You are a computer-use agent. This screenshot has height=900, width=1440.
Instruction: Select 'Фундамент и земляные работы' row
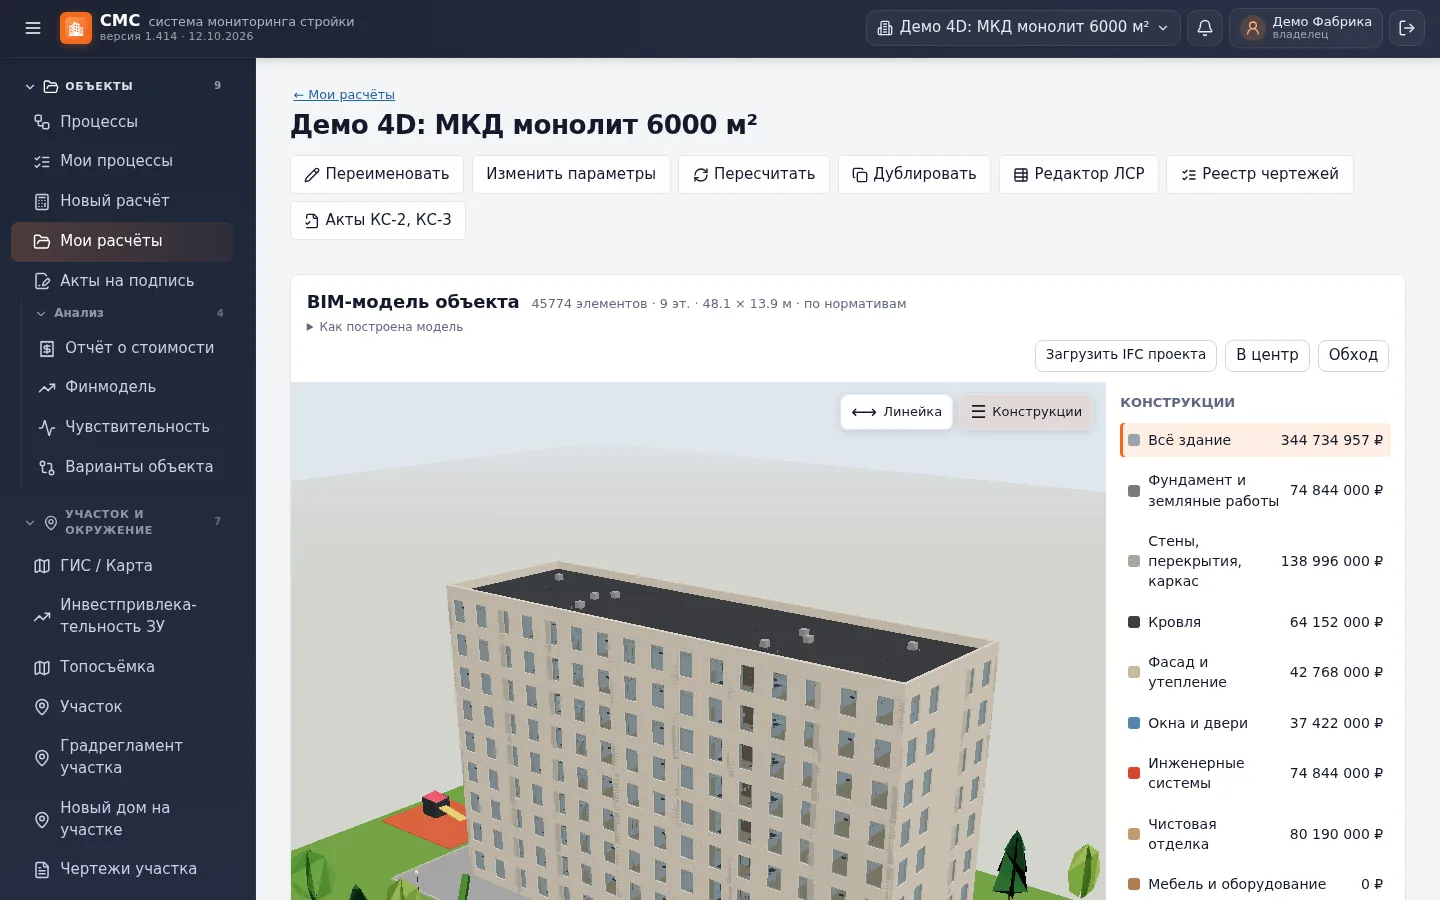click(x=1255, y=491)
